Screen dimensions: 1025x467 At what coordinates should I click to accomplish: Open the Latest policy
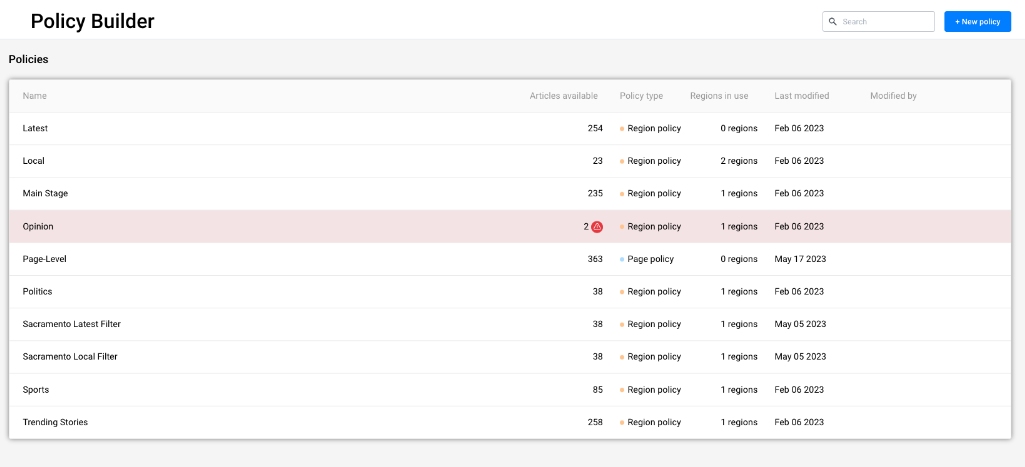510,128
